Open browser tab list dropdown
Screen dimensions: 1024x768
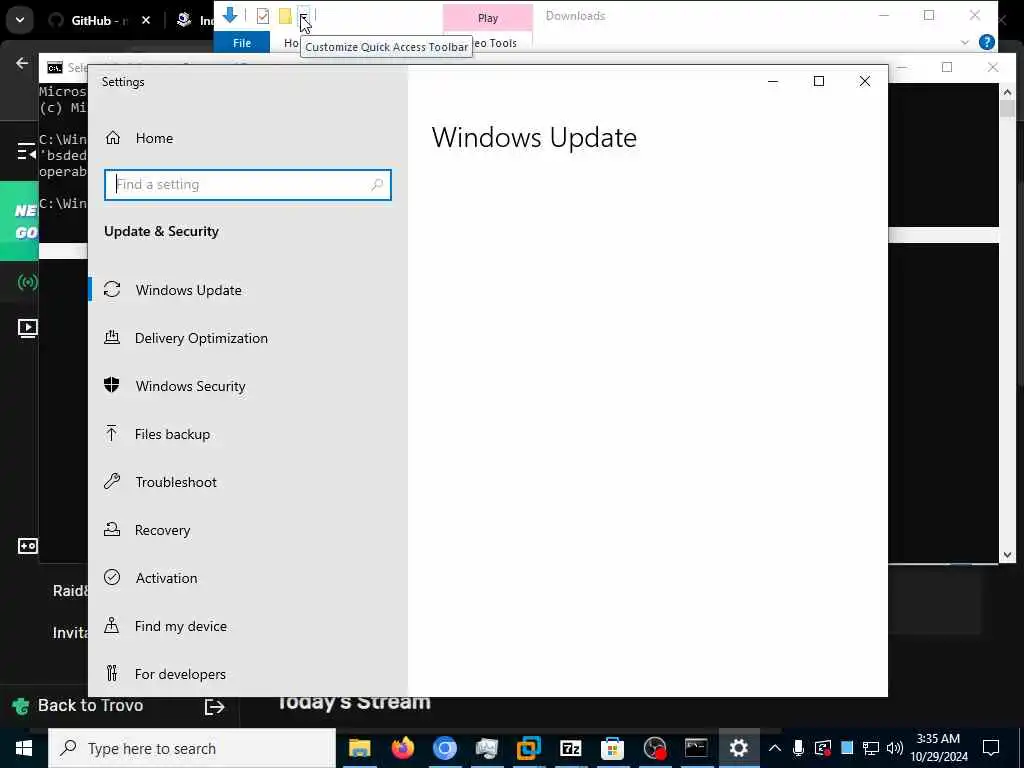(x=20, y=20)
